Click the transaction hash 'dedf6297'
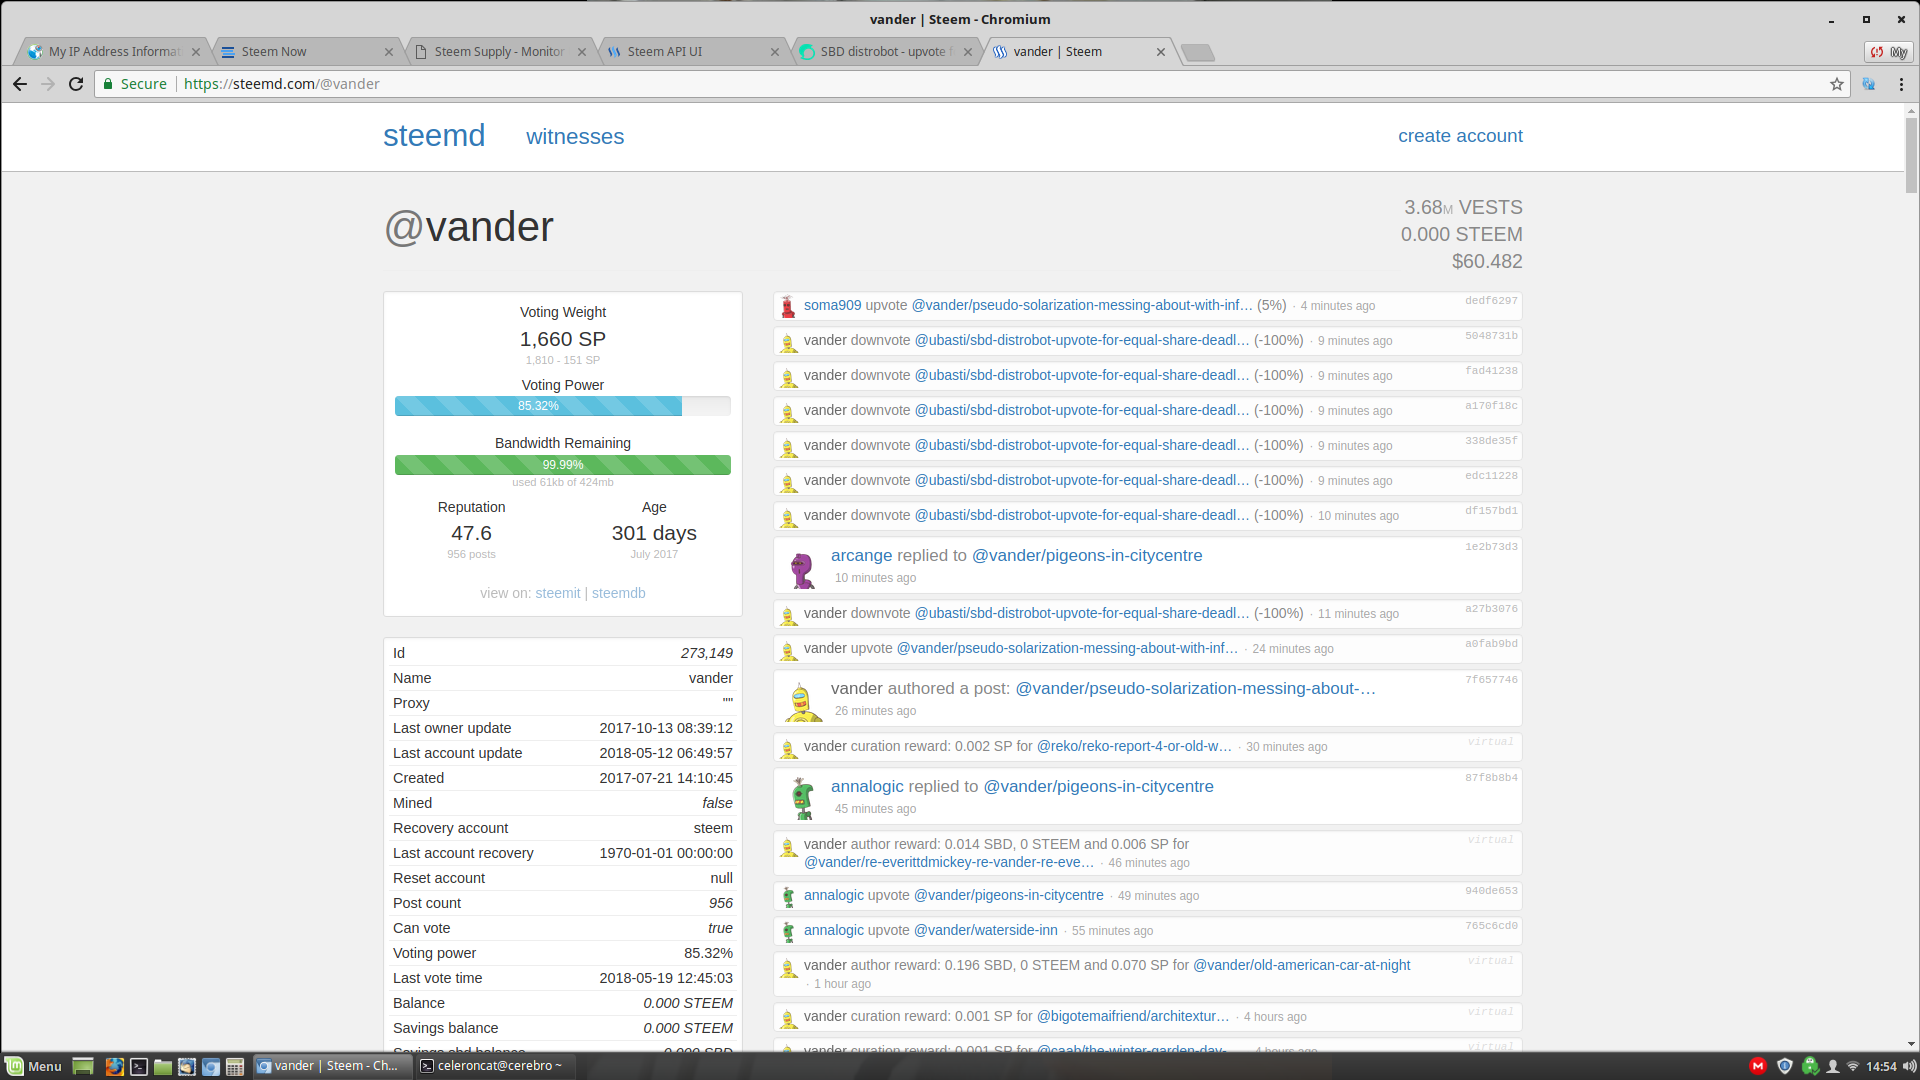Image resolution: width=1920 pixels, height=1080 pixels. pyautogui.click(x=1491, y=301)
